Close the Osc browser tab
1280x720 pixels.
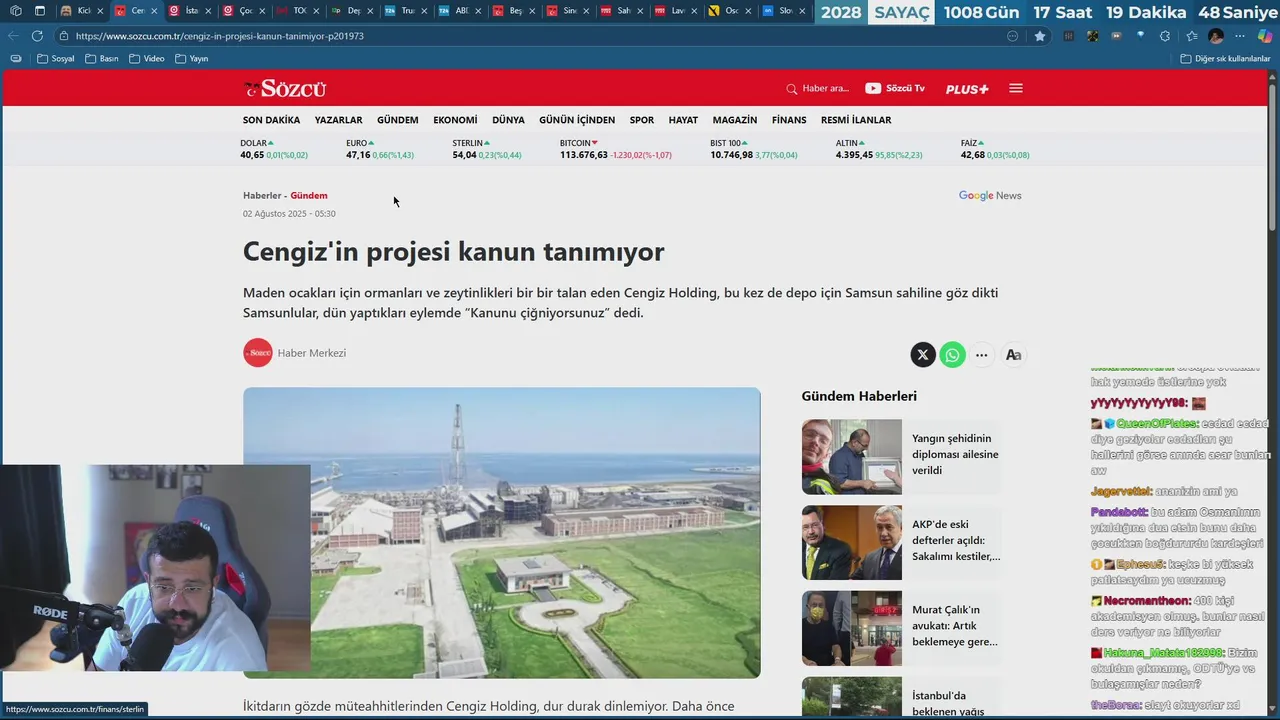click(748, 11)
